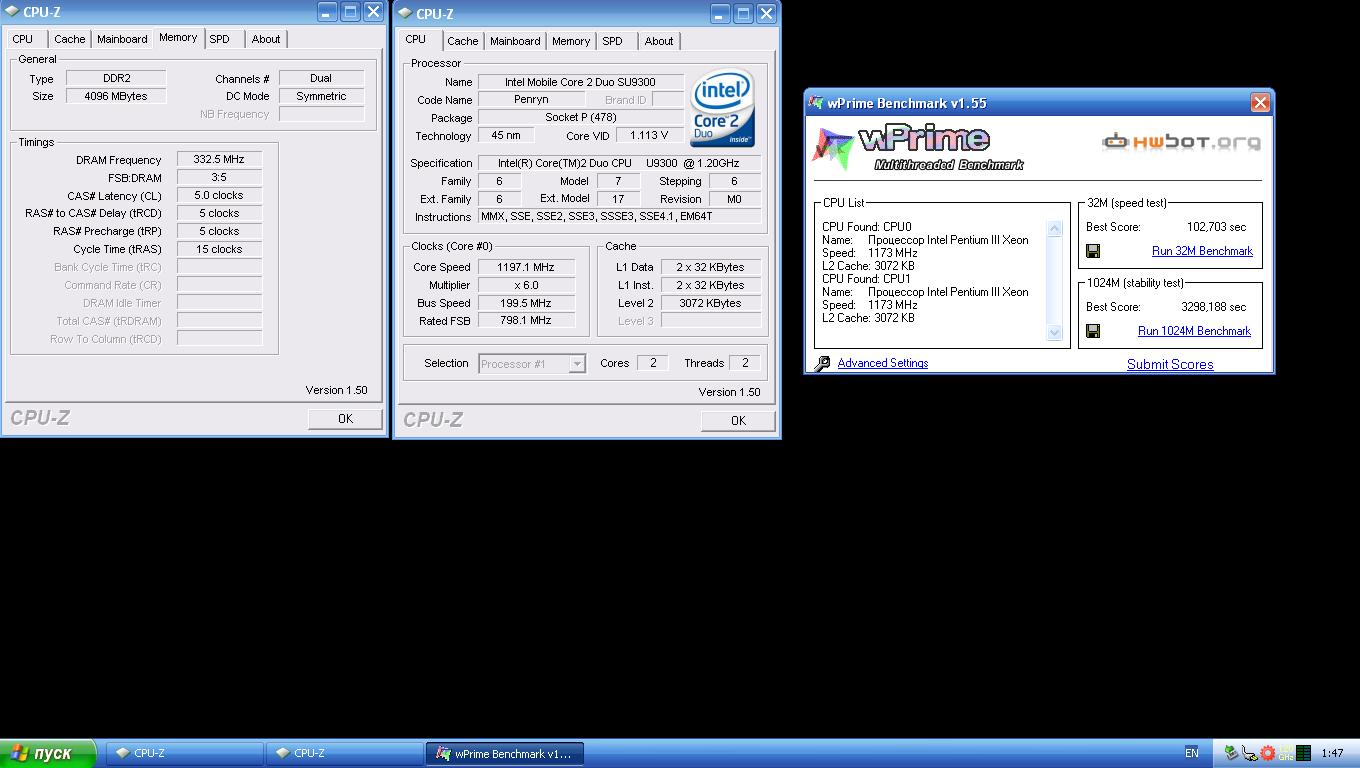Open CPU tab in Memory CPU-Z window
This screenshot has height=768, width=1360.
click(22, 39)
